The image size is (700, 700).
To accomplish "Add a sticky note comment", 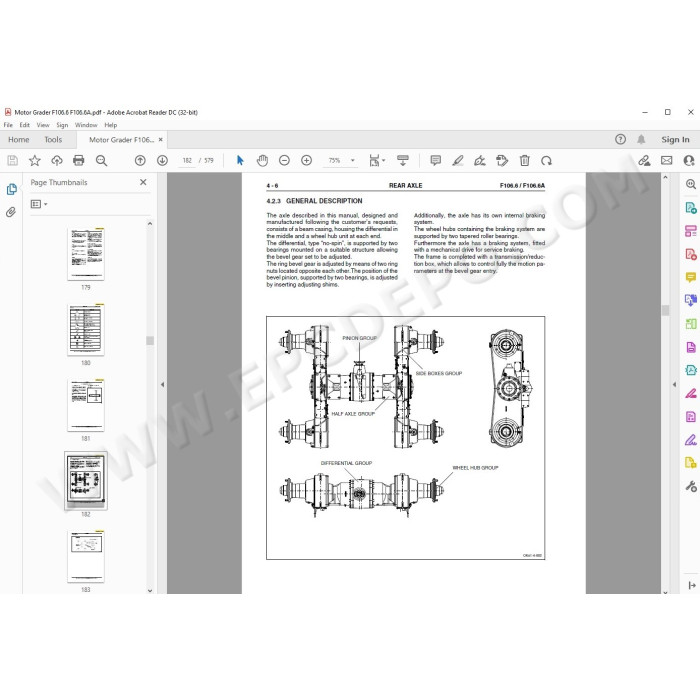I will point(435,160).
